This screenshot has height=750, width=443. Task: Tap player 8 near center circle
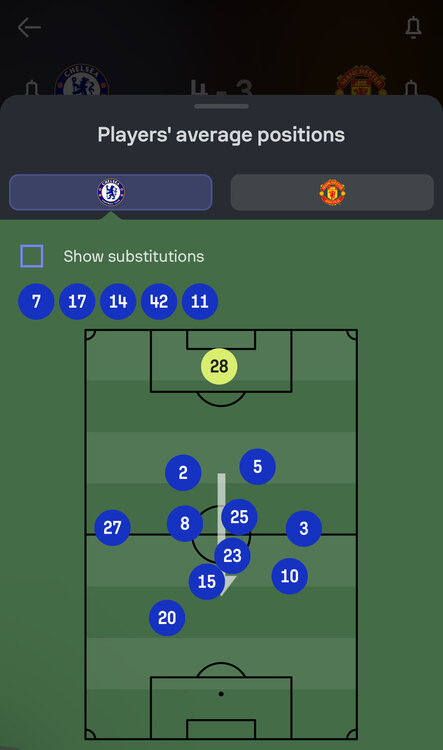pos(185,523)
